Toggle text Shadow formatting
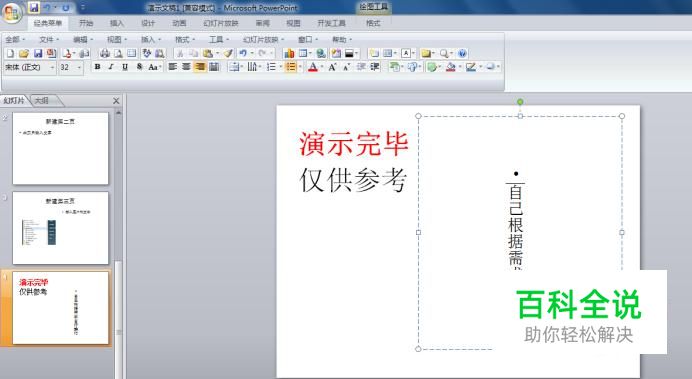This screenshot has width=692, height=379. click(139, 67)
